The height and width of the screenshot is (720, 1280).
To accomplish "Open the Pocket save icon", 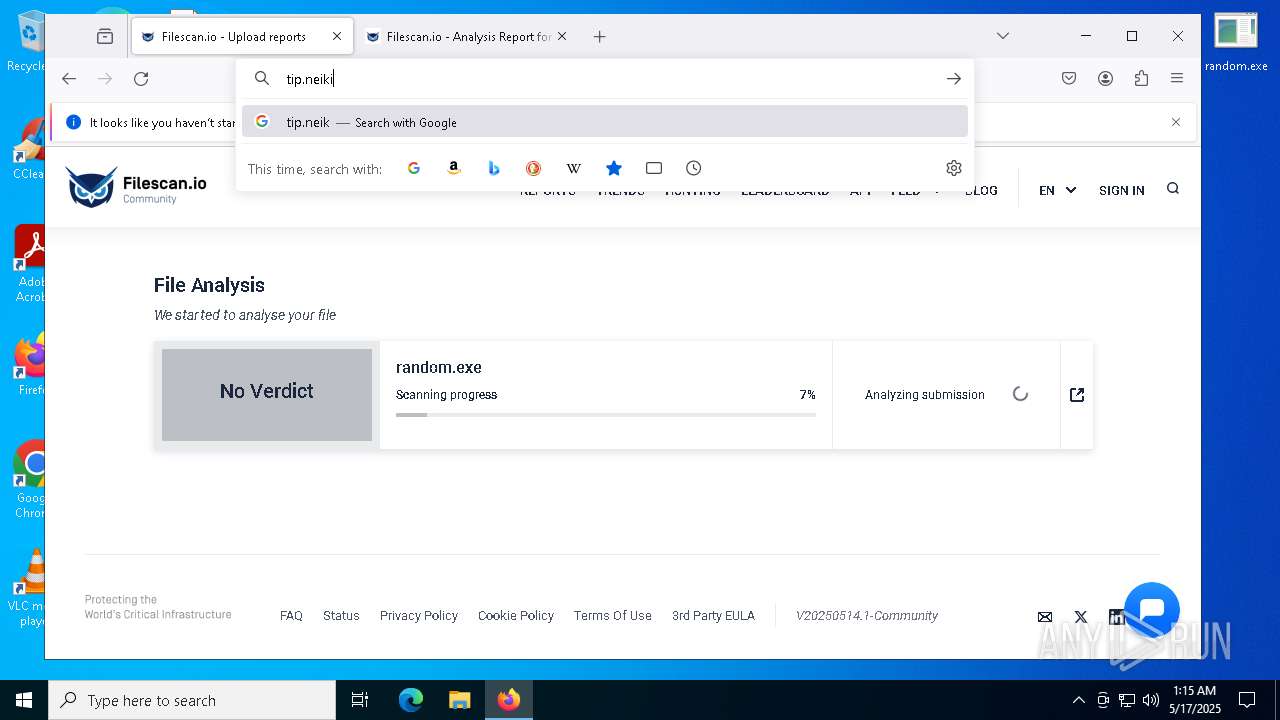I will [x=1069, y=78].
